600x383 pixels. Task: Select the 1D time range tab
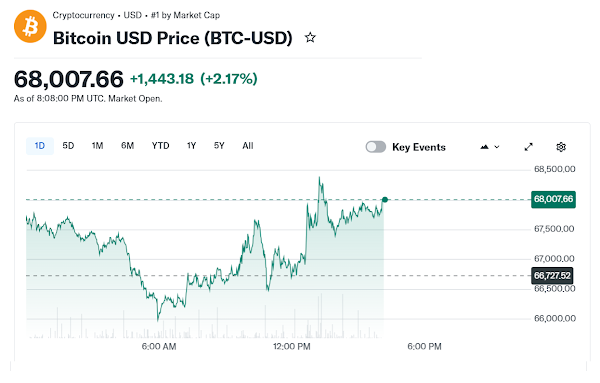click(40, 146)
